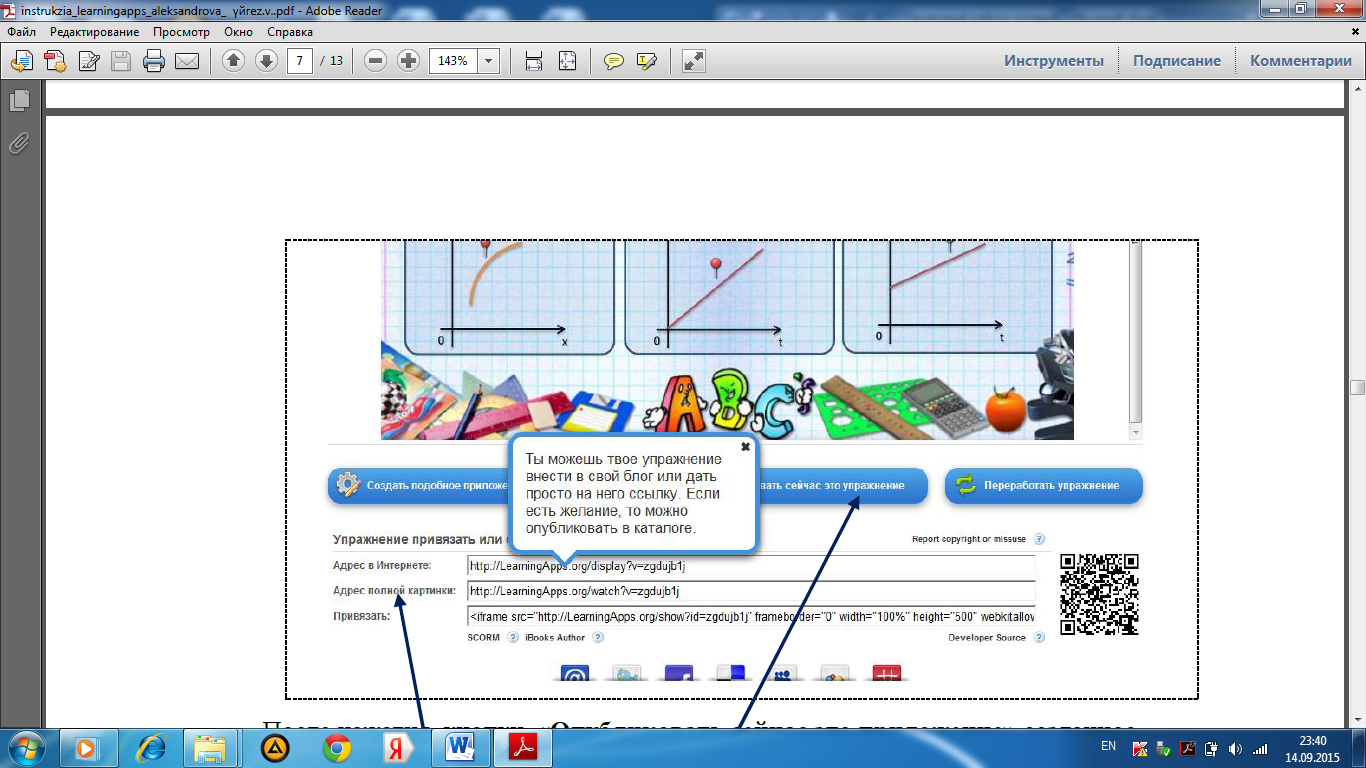Open Windows Explorer folder icon in taskbar
Viewport: 1366px width, 768px height.
[x=210, y=747]
